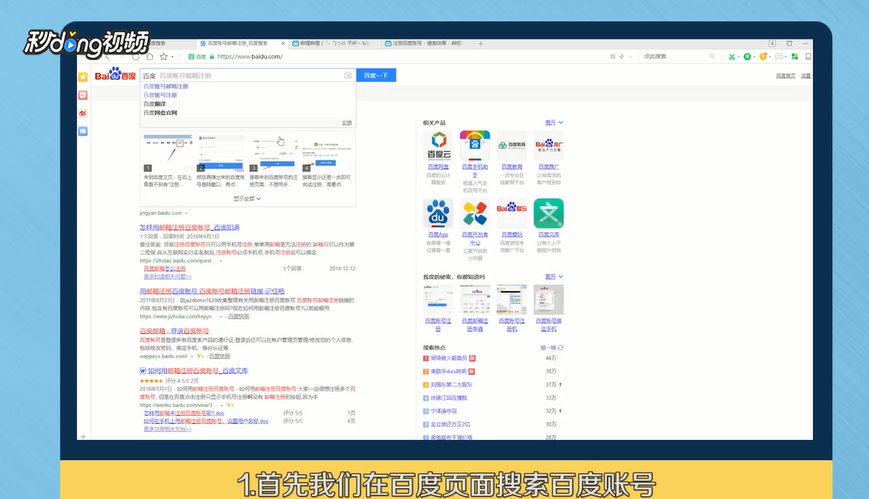Click the 百度手机助手 product icon
Image resolution: width=869 pixels, height=499 pixels.
click(475, 145)
